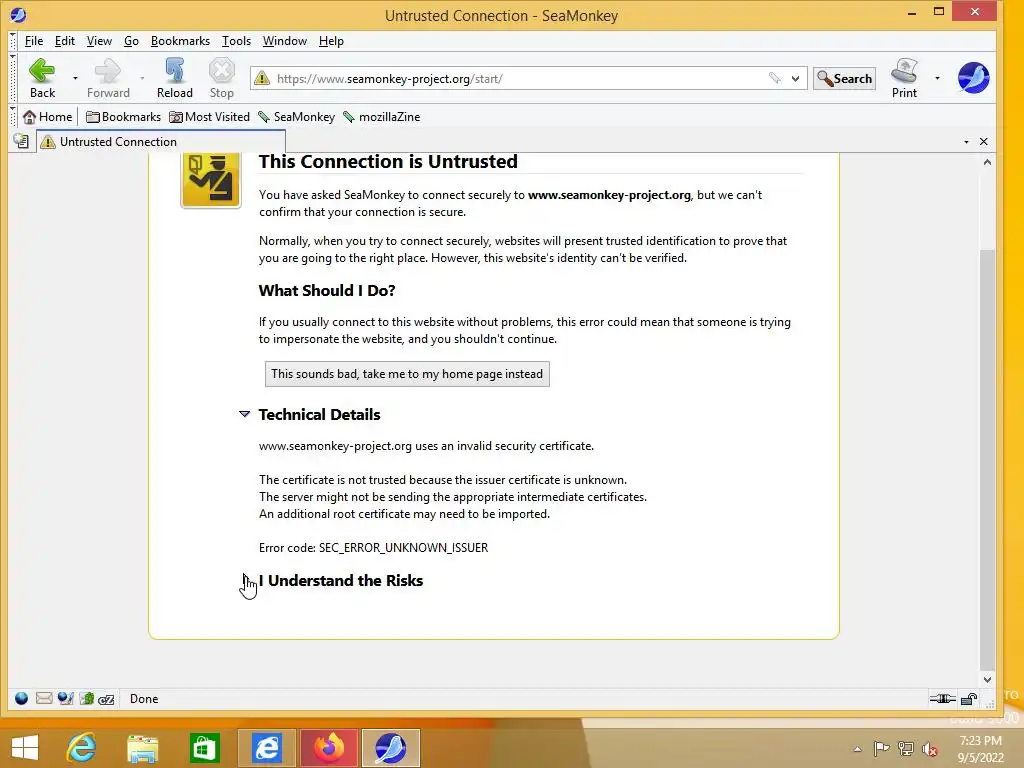Open Browser from status bar globe icon
The height and width of the screenshot is (768, 1024).
(x=22, y=699)
